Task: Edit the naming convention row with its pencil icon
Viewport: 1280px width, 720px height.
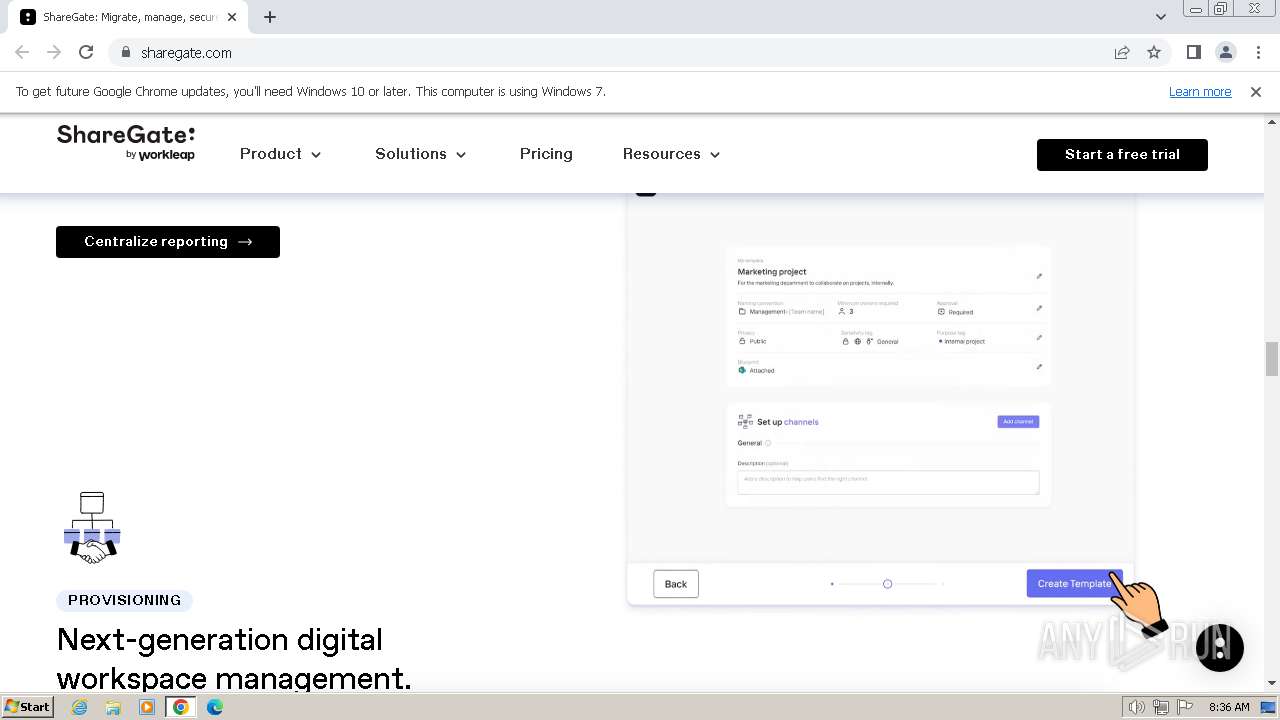Action: [x=1039, y=309]
